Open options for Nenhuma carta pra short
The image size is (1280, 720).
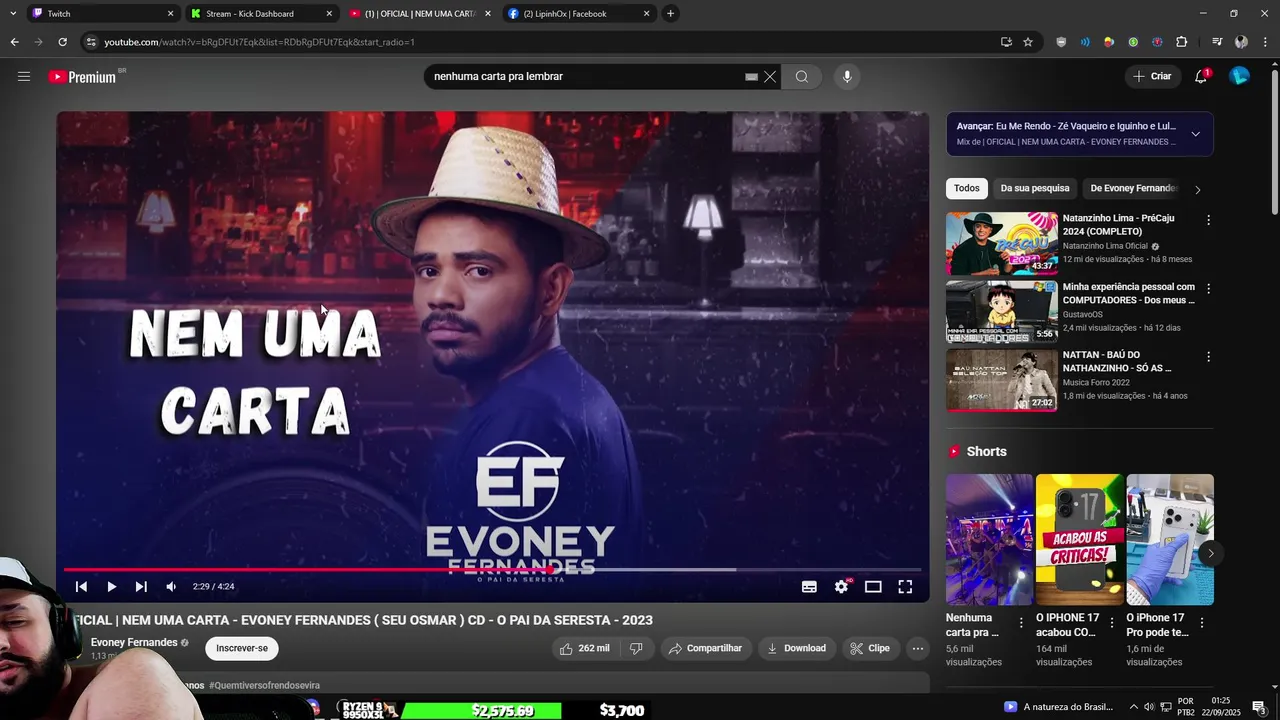point(1021,622)
